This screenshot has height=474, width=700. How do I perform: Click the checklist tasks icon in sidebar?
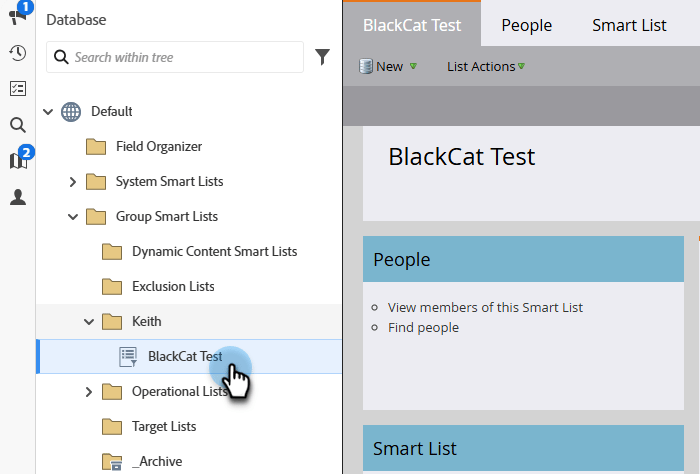(x=18, y=89)
